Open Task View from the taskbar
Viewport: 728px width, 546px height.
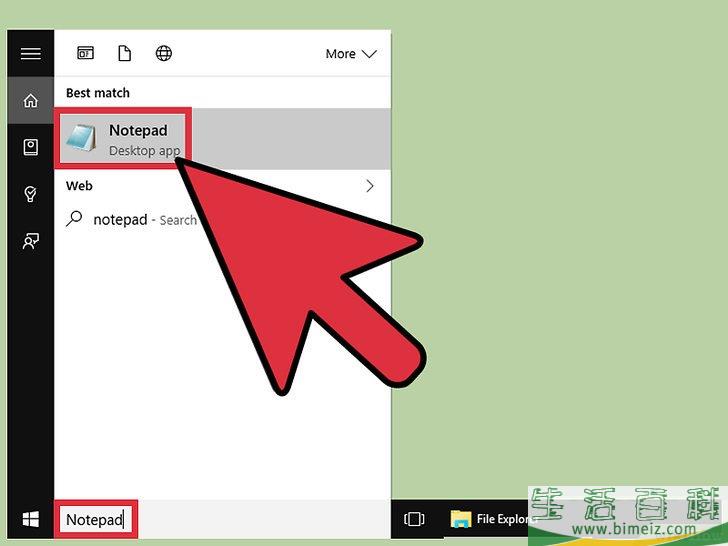[414, 520]
